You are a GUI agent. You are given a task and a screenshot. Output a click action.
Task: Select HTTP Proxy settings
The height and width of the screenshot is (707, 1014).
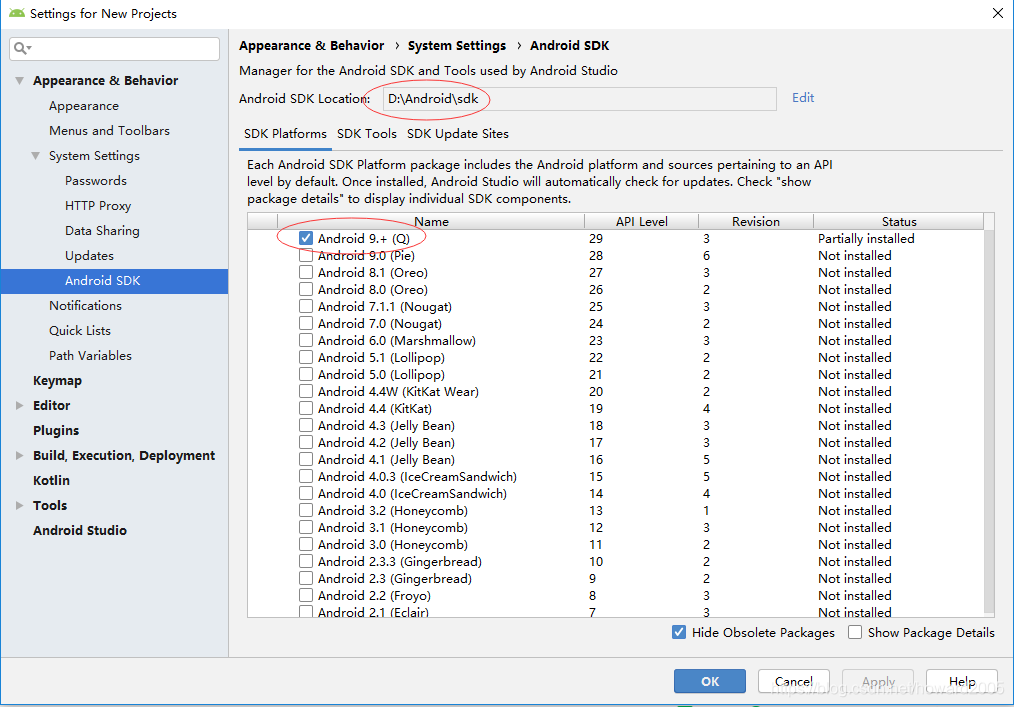(x=98, y=206)
